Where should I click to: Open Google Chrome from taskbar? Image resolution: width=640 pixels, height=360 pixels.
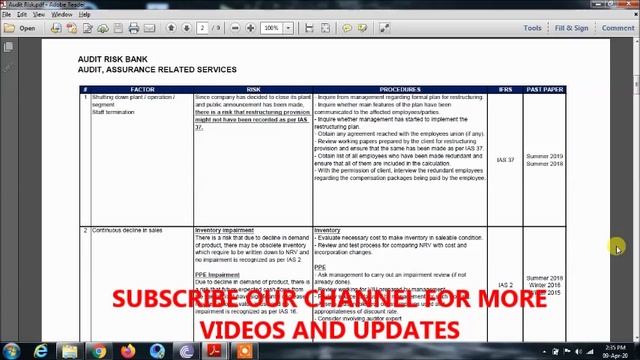point(99,351)
